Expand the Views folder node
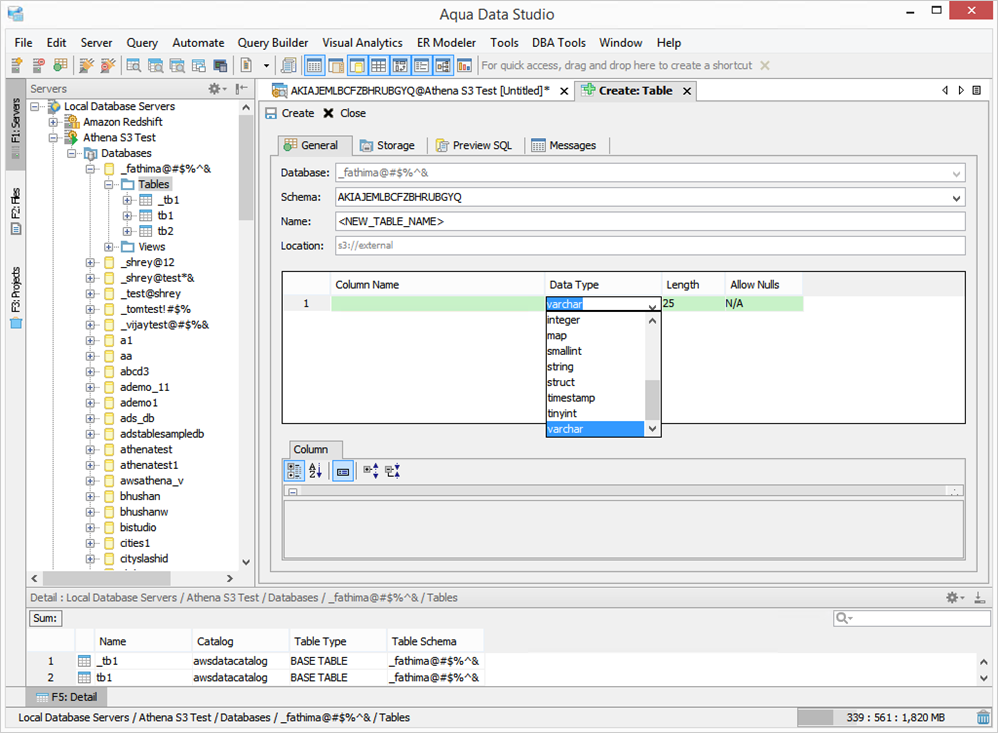 coord(109,247)
